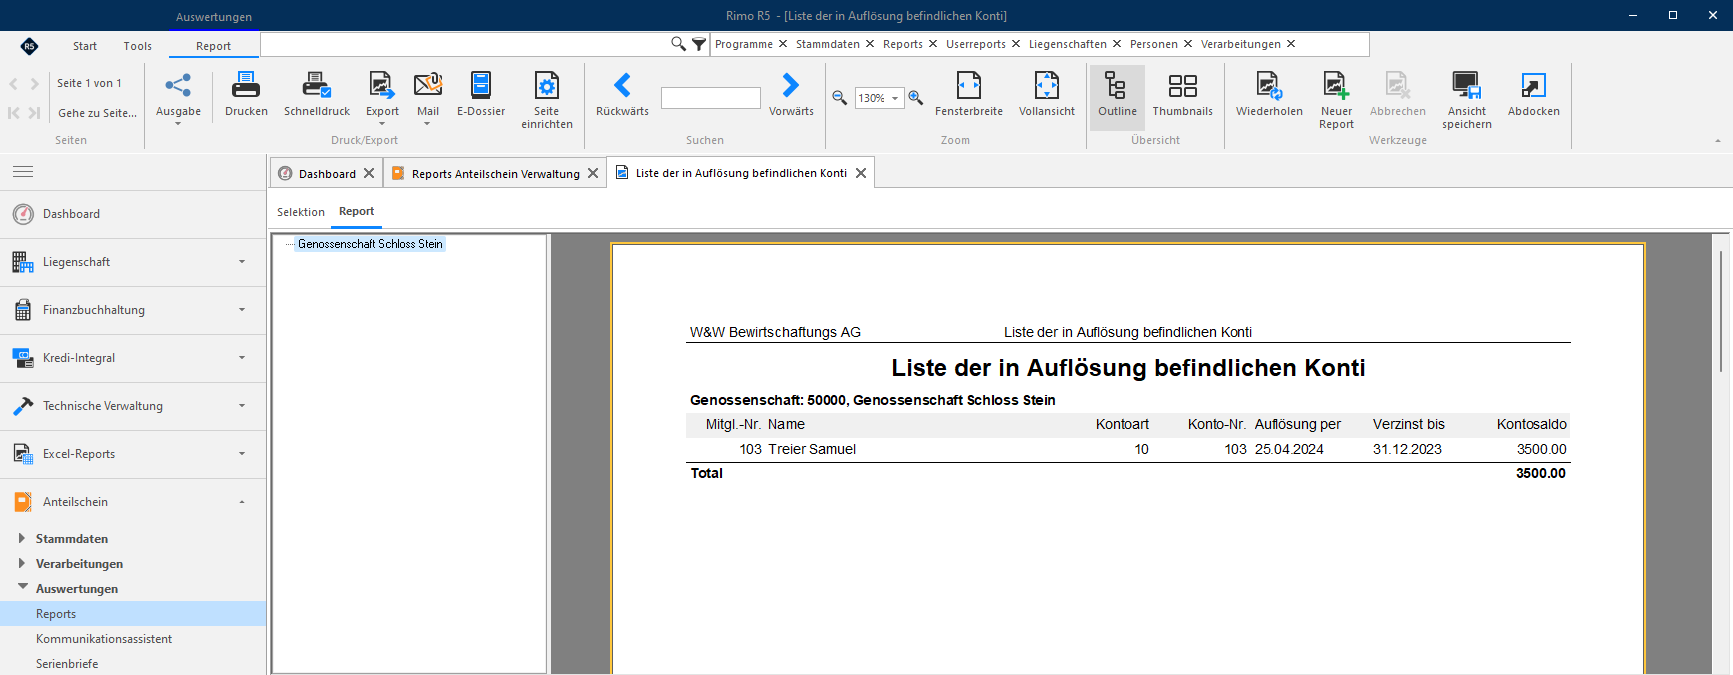This screenshot has width=1733, height=675.
Task: Go to next page arrow
Action: (35, 84)
